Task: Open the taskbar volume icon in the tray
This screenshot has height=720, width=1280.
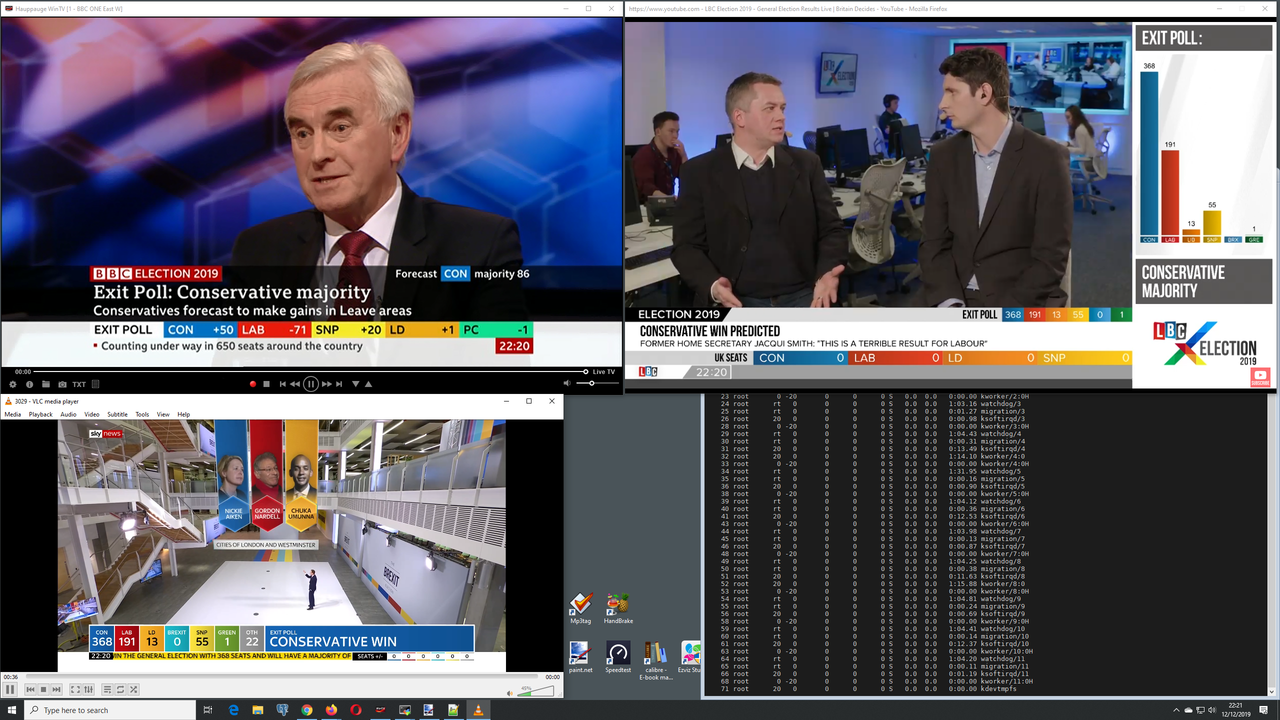Action: [1212, 710]
